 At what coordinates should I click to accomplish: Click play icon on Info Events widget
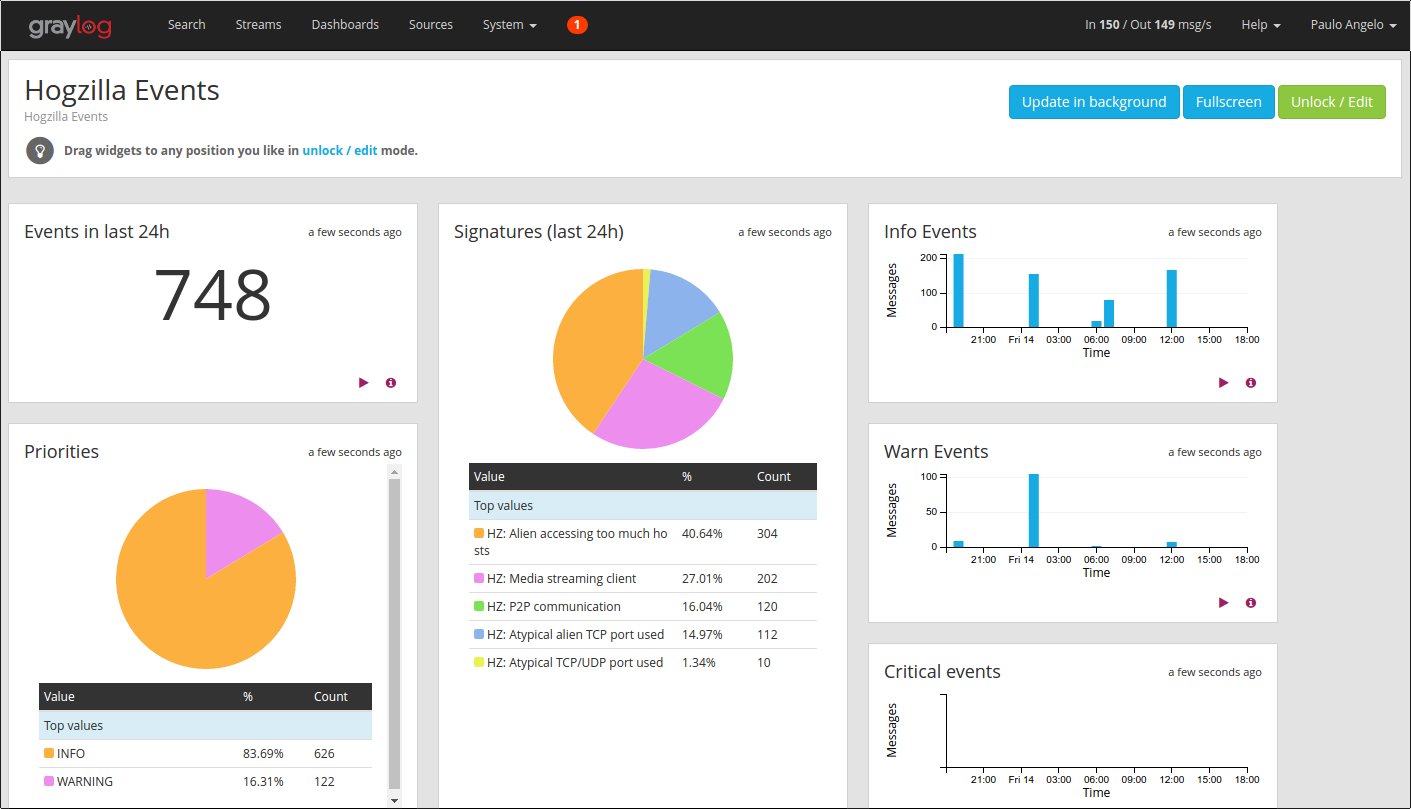[x=1224, y=383]
